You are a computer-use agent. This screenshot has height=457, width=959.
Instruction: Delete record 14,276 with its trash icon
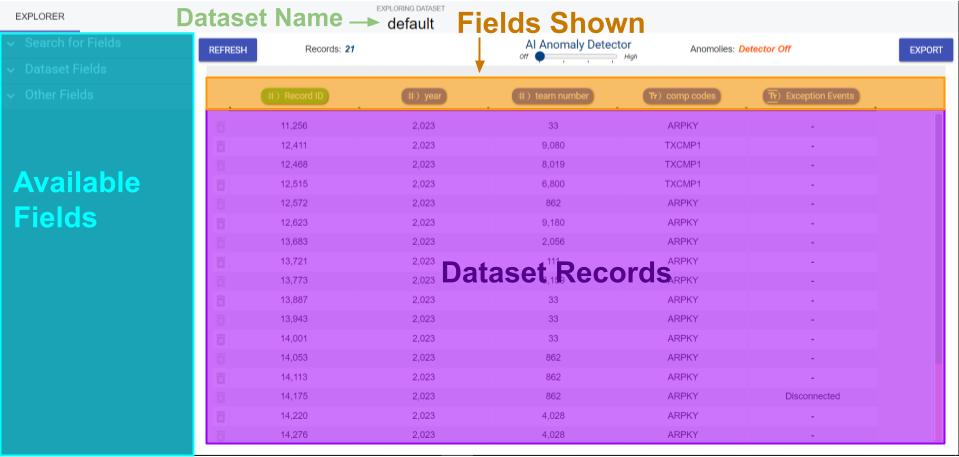pos(221,436)
